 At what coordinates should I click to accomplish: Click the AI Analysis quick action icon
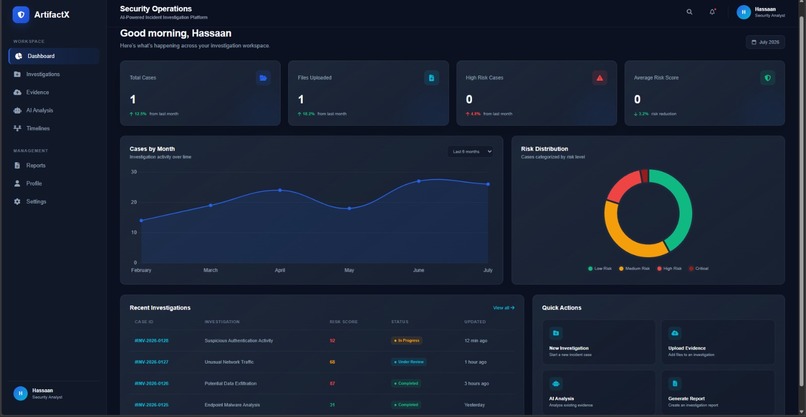[556, 384]
